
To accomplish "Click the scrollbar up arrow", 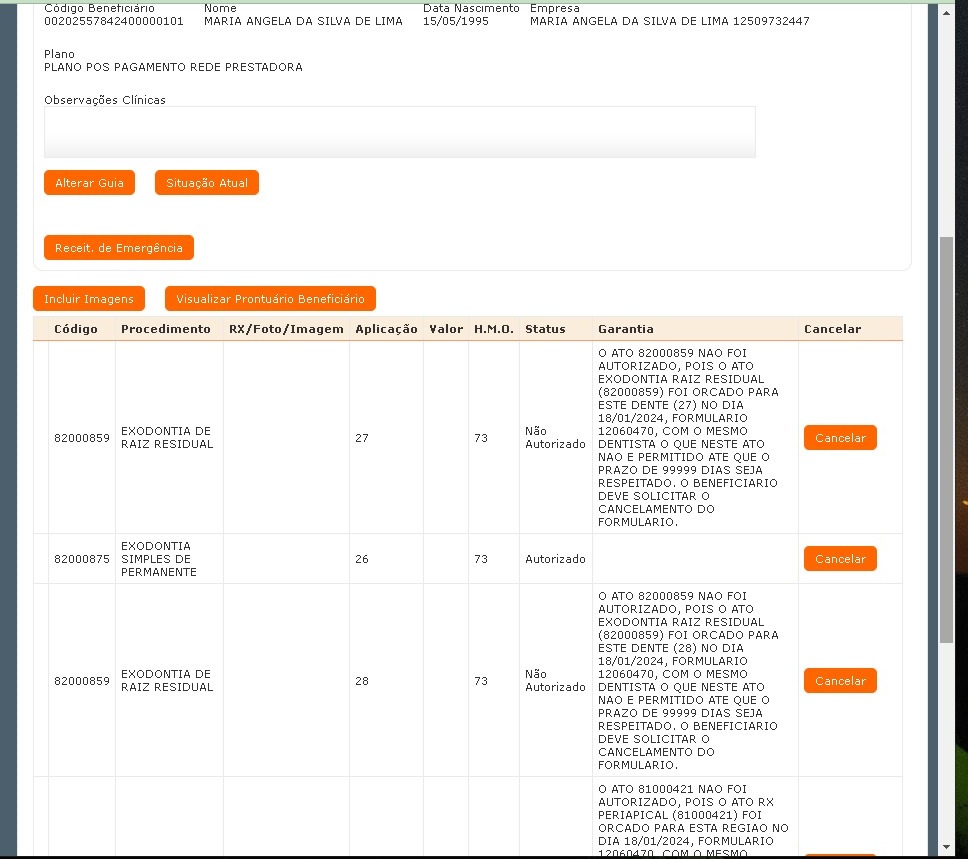I will tap(947, 9).
